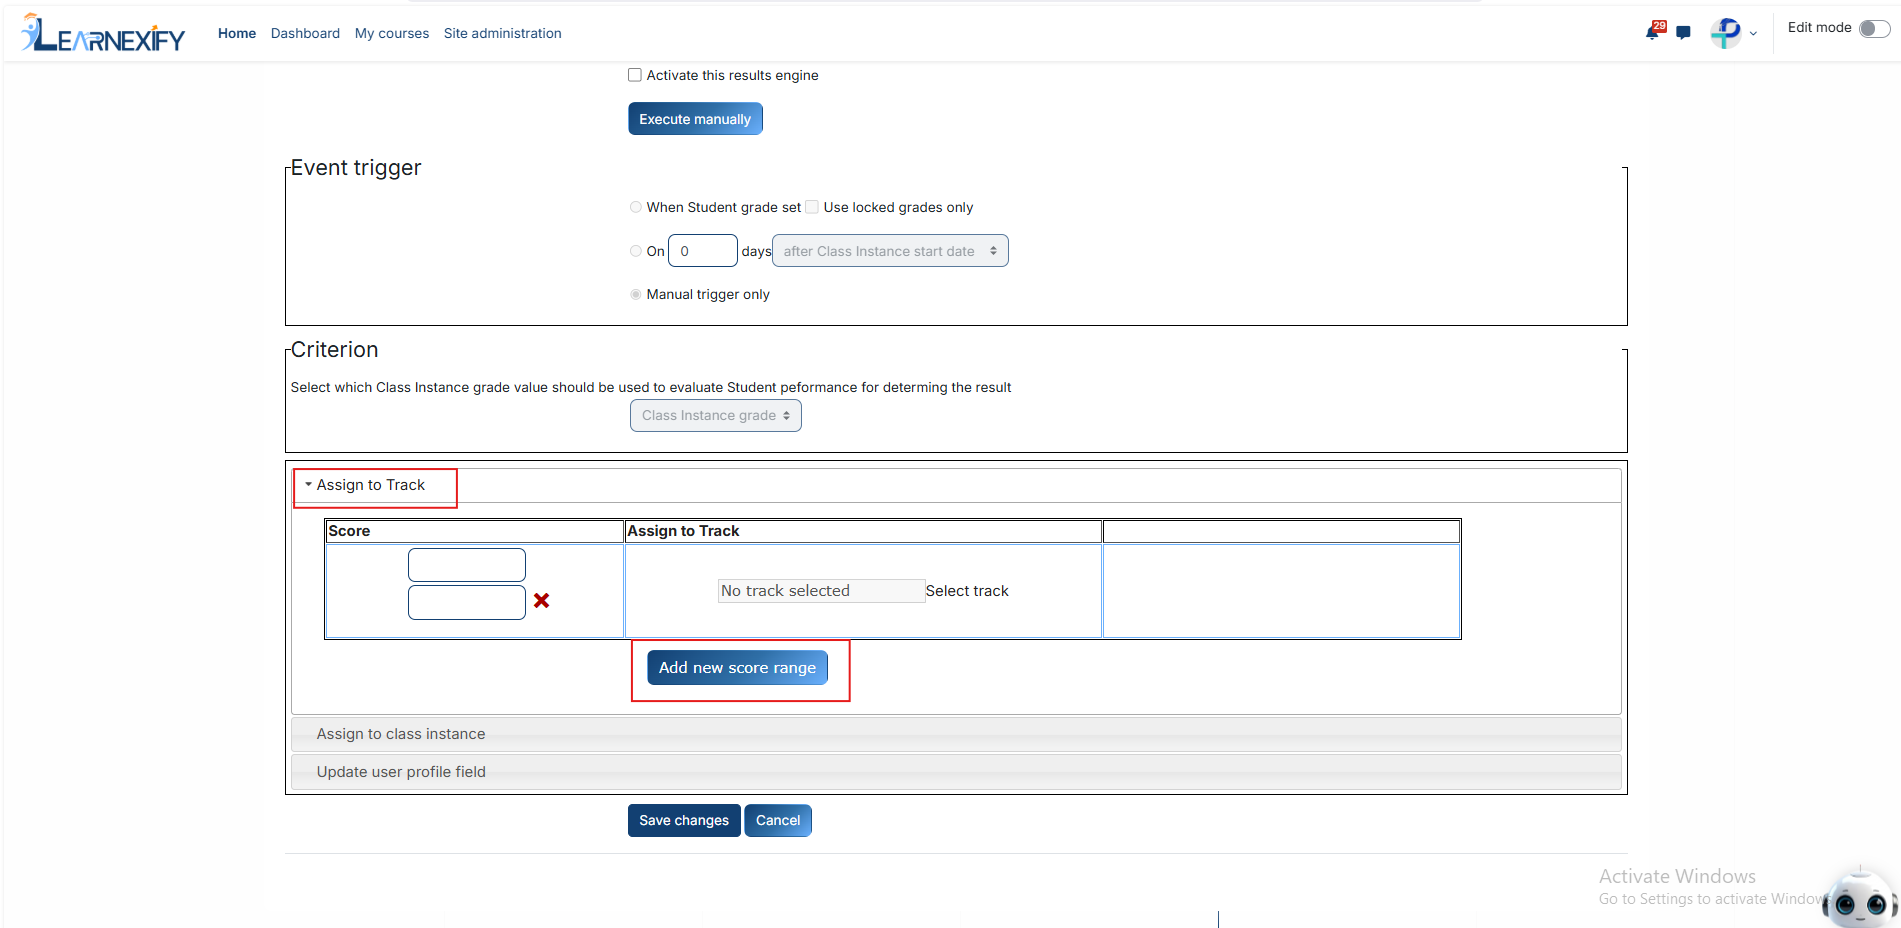The width and height of the screenshot is (1901, 928).
Task: Expand Assign to class instance section
Action: click(956, 734)
